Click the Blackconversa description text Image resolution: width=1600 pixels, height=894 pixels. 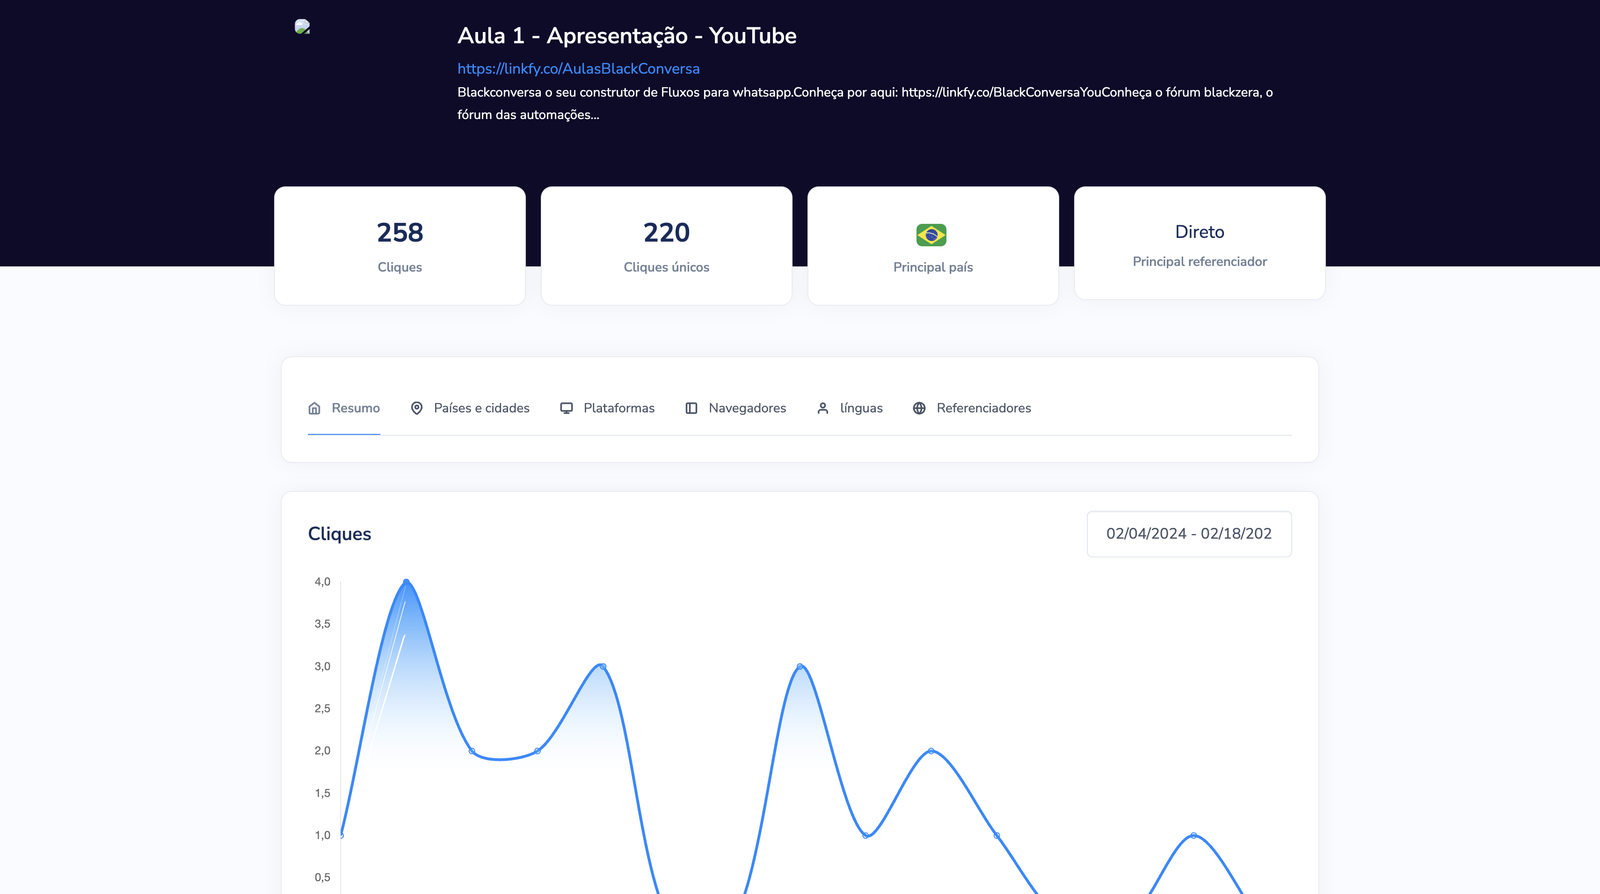pos(865,103)
